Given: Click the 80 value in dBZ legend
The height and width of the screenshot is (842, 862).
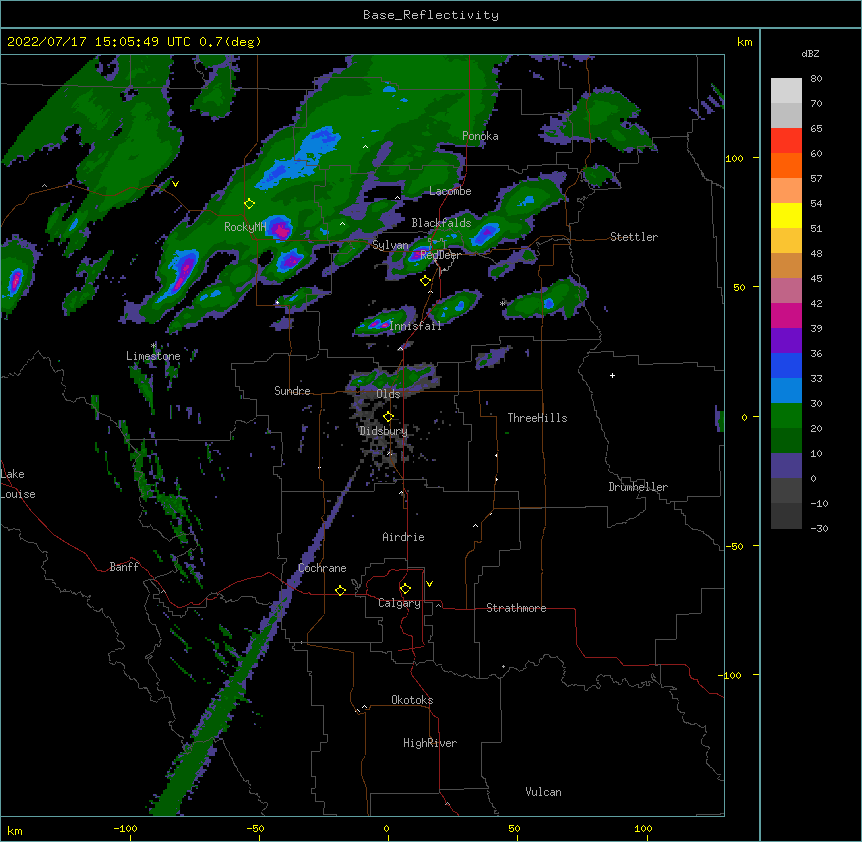Looking at the screenshot, I should click(x=816, y=79).
